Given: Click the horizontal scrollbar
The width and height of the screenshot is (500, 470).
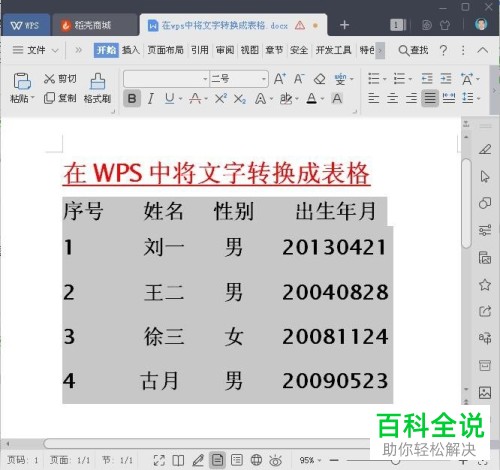Looking at the screenshot, I should [x=207, y=443].
